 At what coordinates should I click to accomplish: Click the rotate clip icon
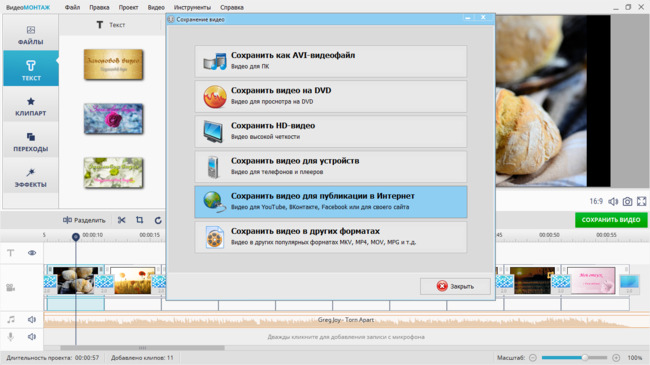click(158, 220)
